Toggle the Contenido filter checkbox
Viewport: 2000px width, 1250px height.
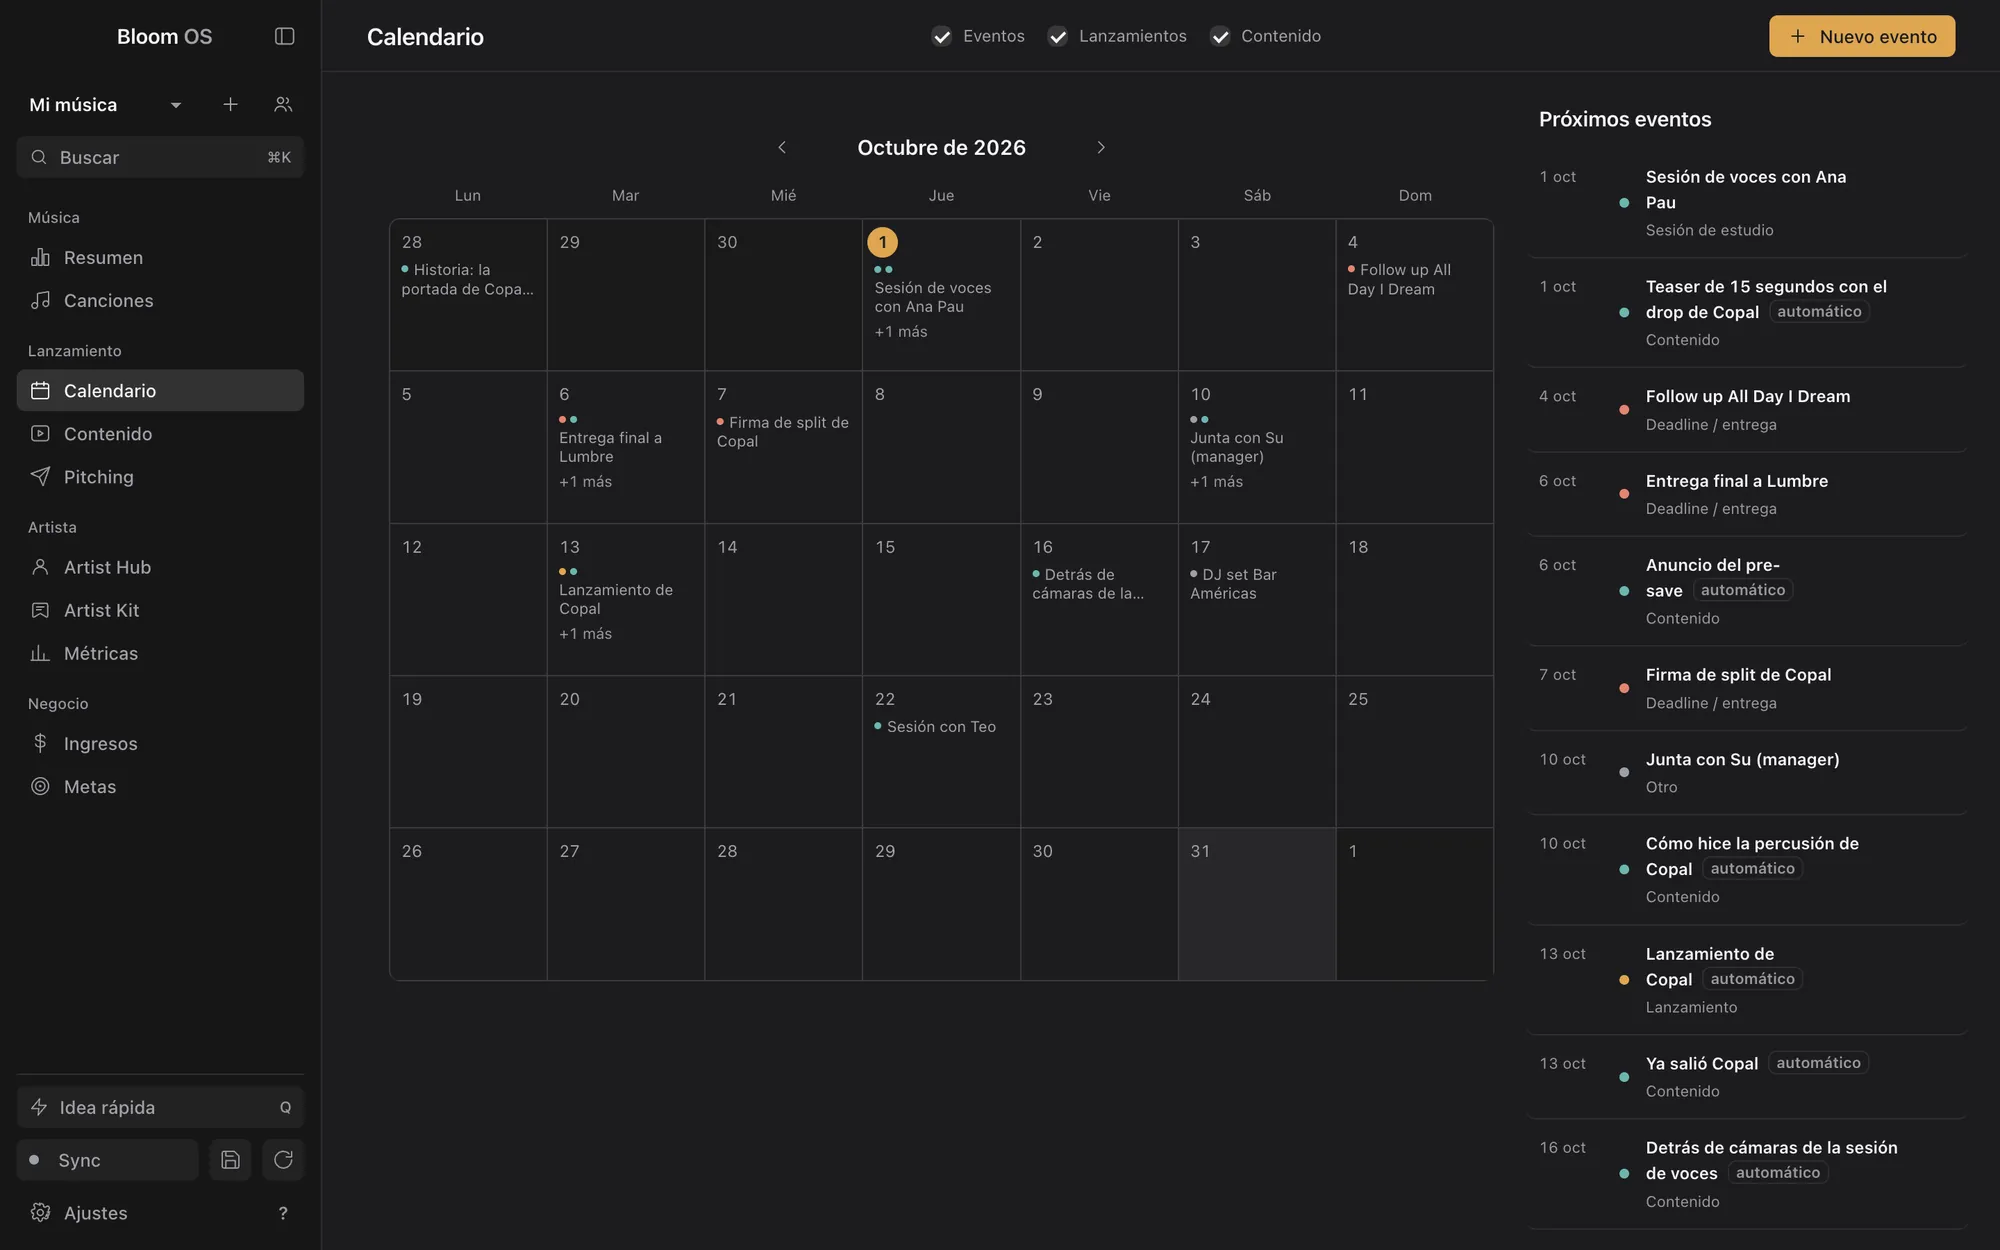(1219, 36)
